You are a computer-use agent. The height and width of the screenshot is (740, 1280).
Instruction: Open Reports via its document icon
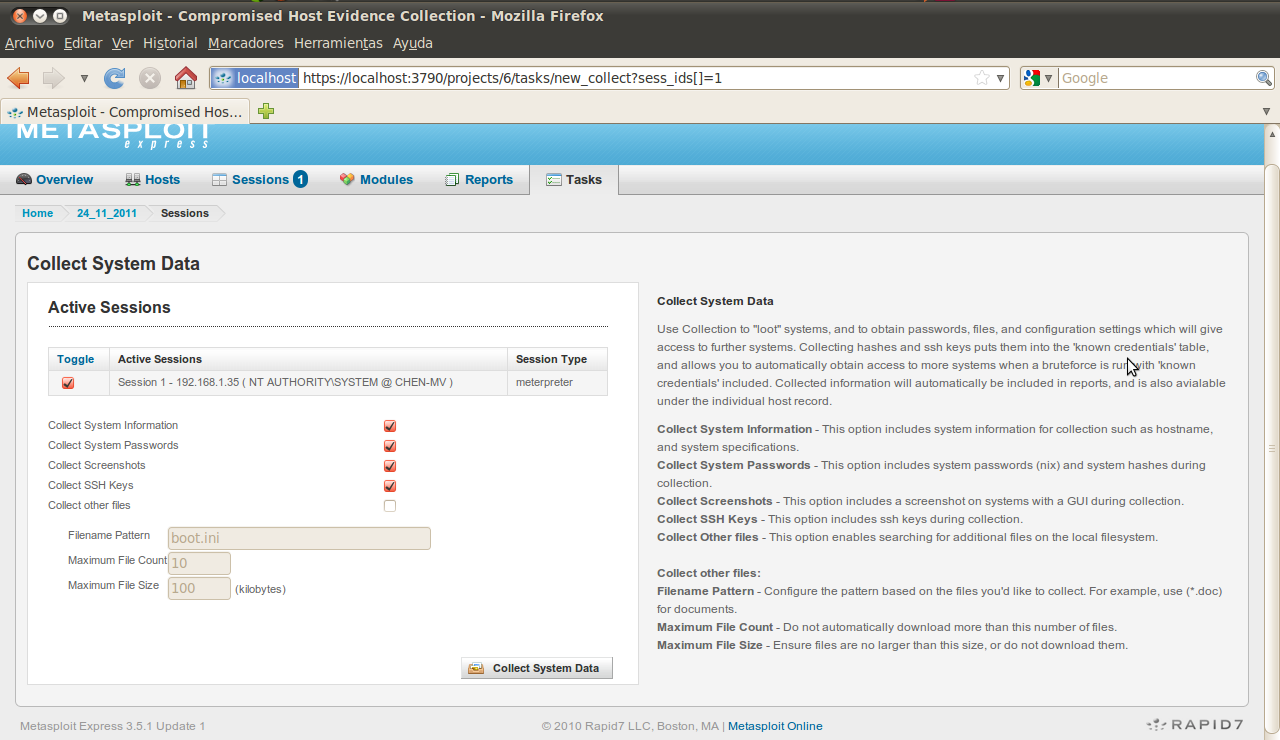[450, 179]
